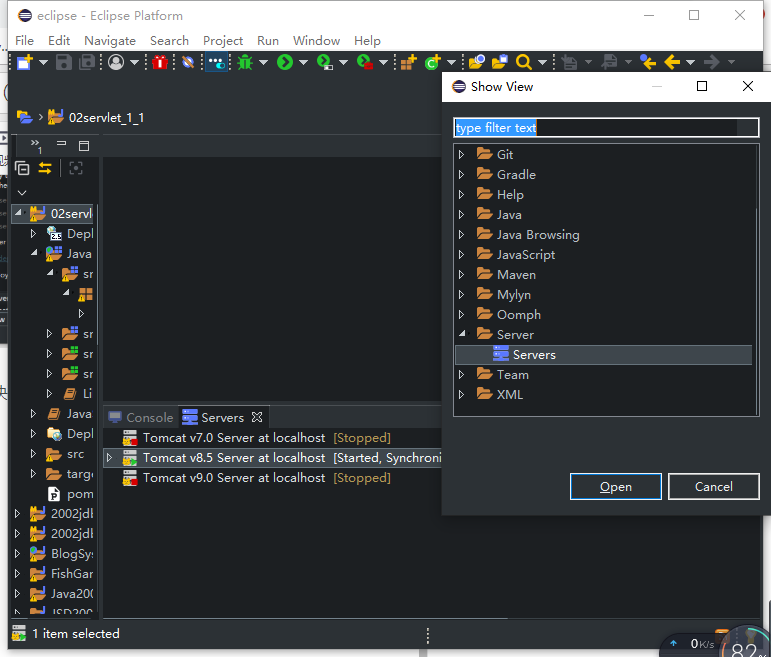Image resolution: width=771 pixels, height=657 pixels.
Task: Select Tomcat v9.0 Server at localhost
Action: point(234,478)
